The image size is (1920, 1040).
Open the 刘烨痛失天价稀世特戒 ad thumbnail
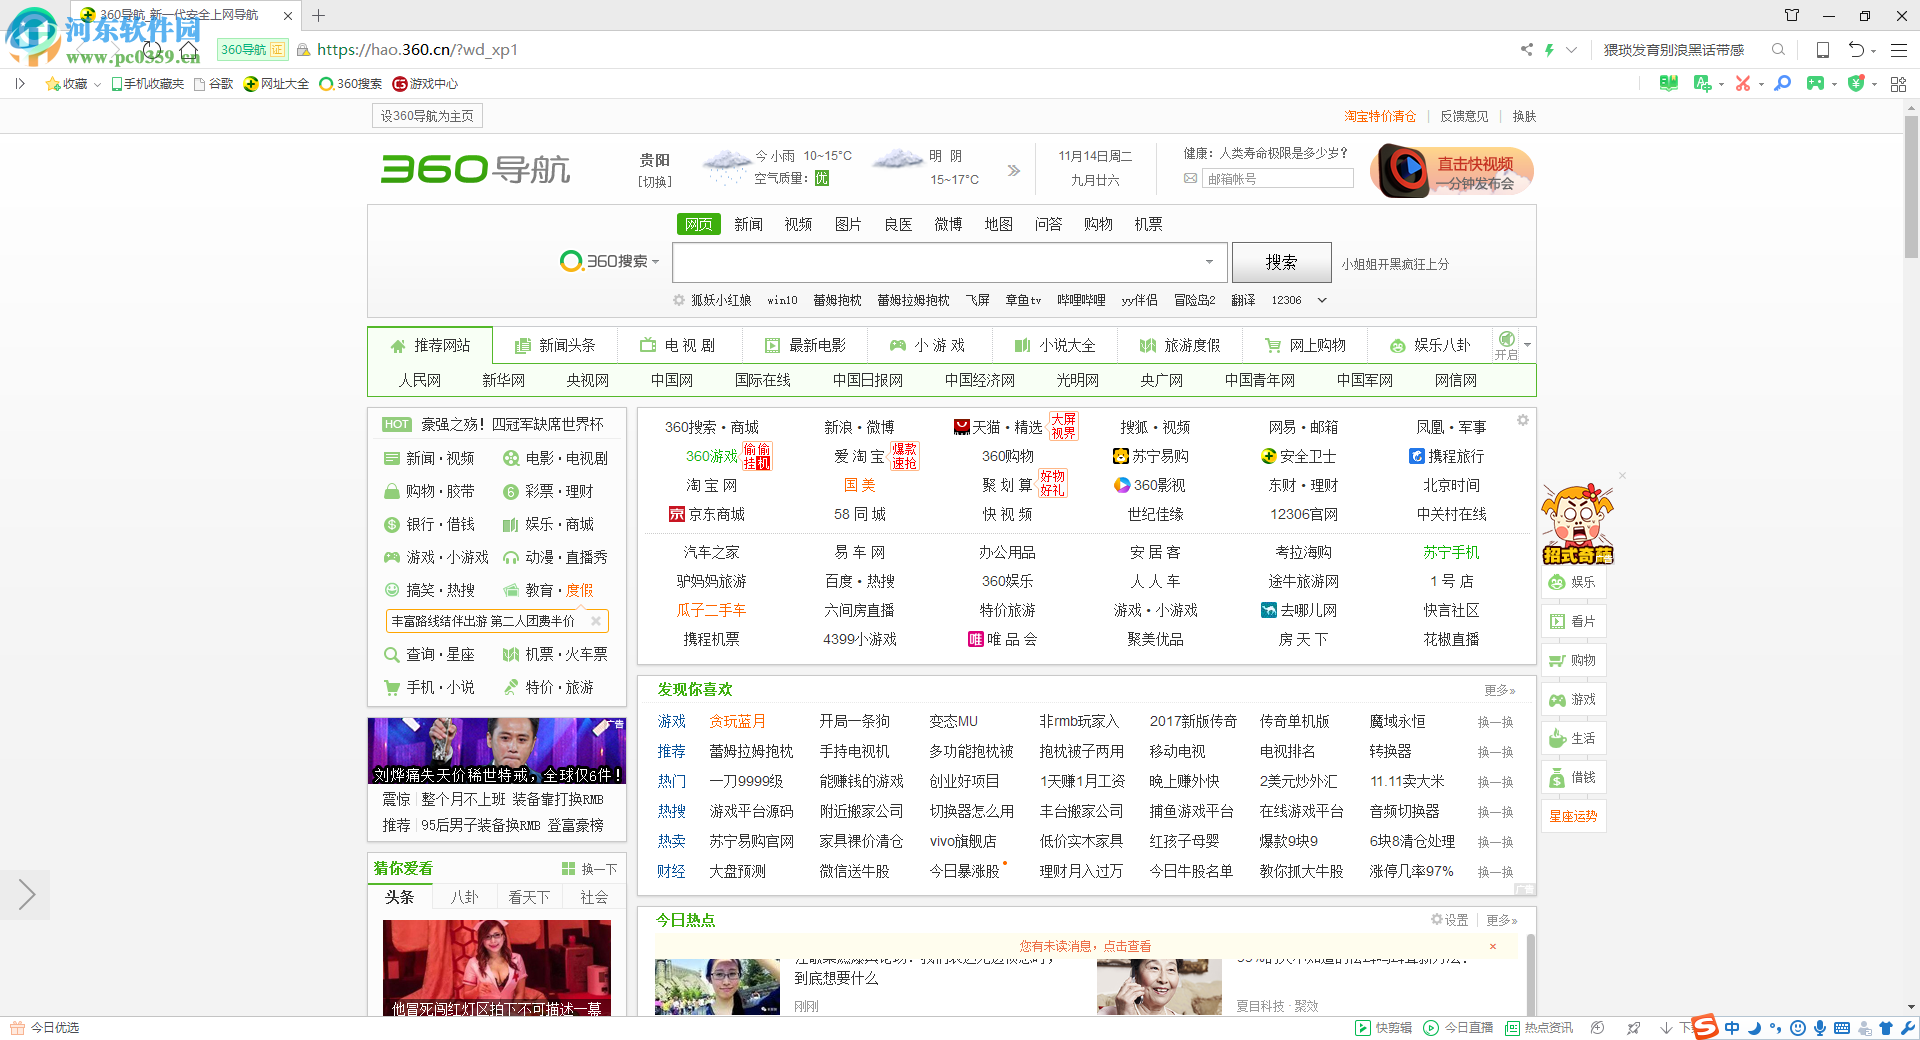pos(497,750)
